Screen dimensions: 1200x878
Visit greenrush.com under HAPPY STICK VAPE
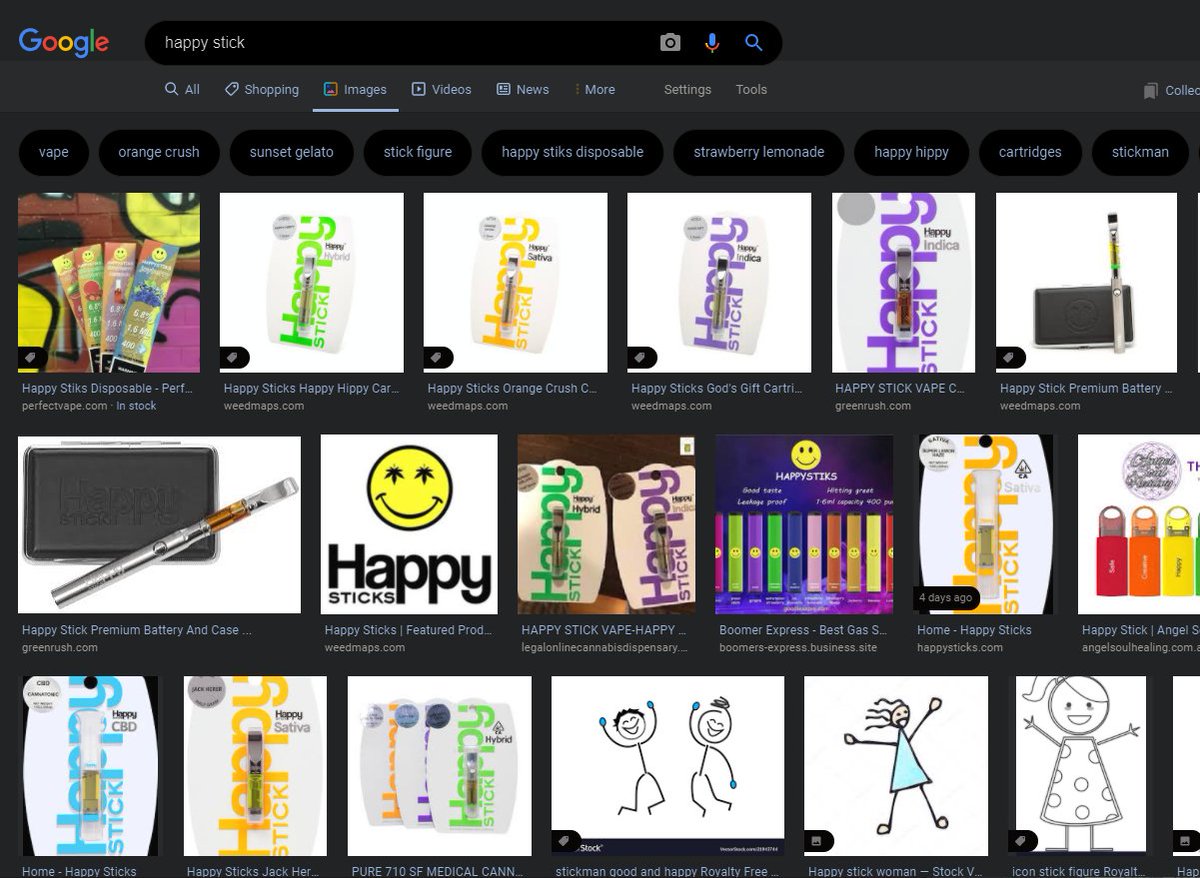[873, 406]
